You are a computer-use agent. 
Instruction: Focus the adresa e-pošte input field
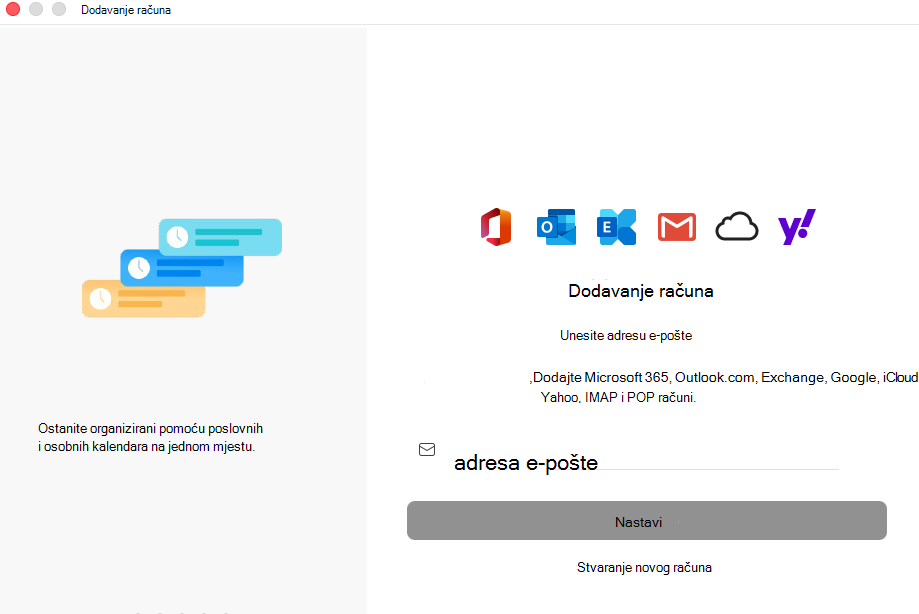point(646,463)
